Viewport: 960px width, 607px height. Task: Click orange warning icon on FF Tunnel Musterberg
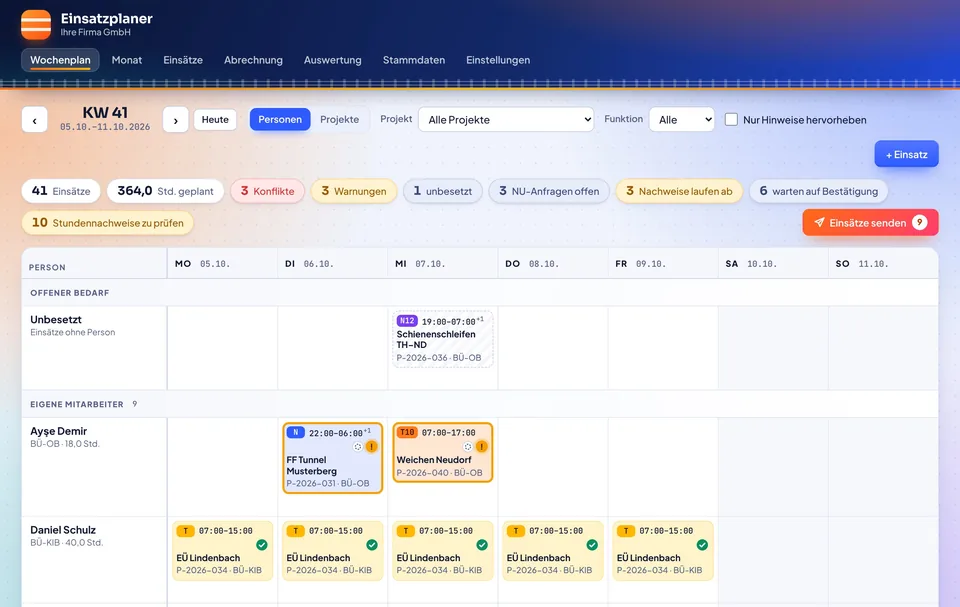(x=372, y=447)
